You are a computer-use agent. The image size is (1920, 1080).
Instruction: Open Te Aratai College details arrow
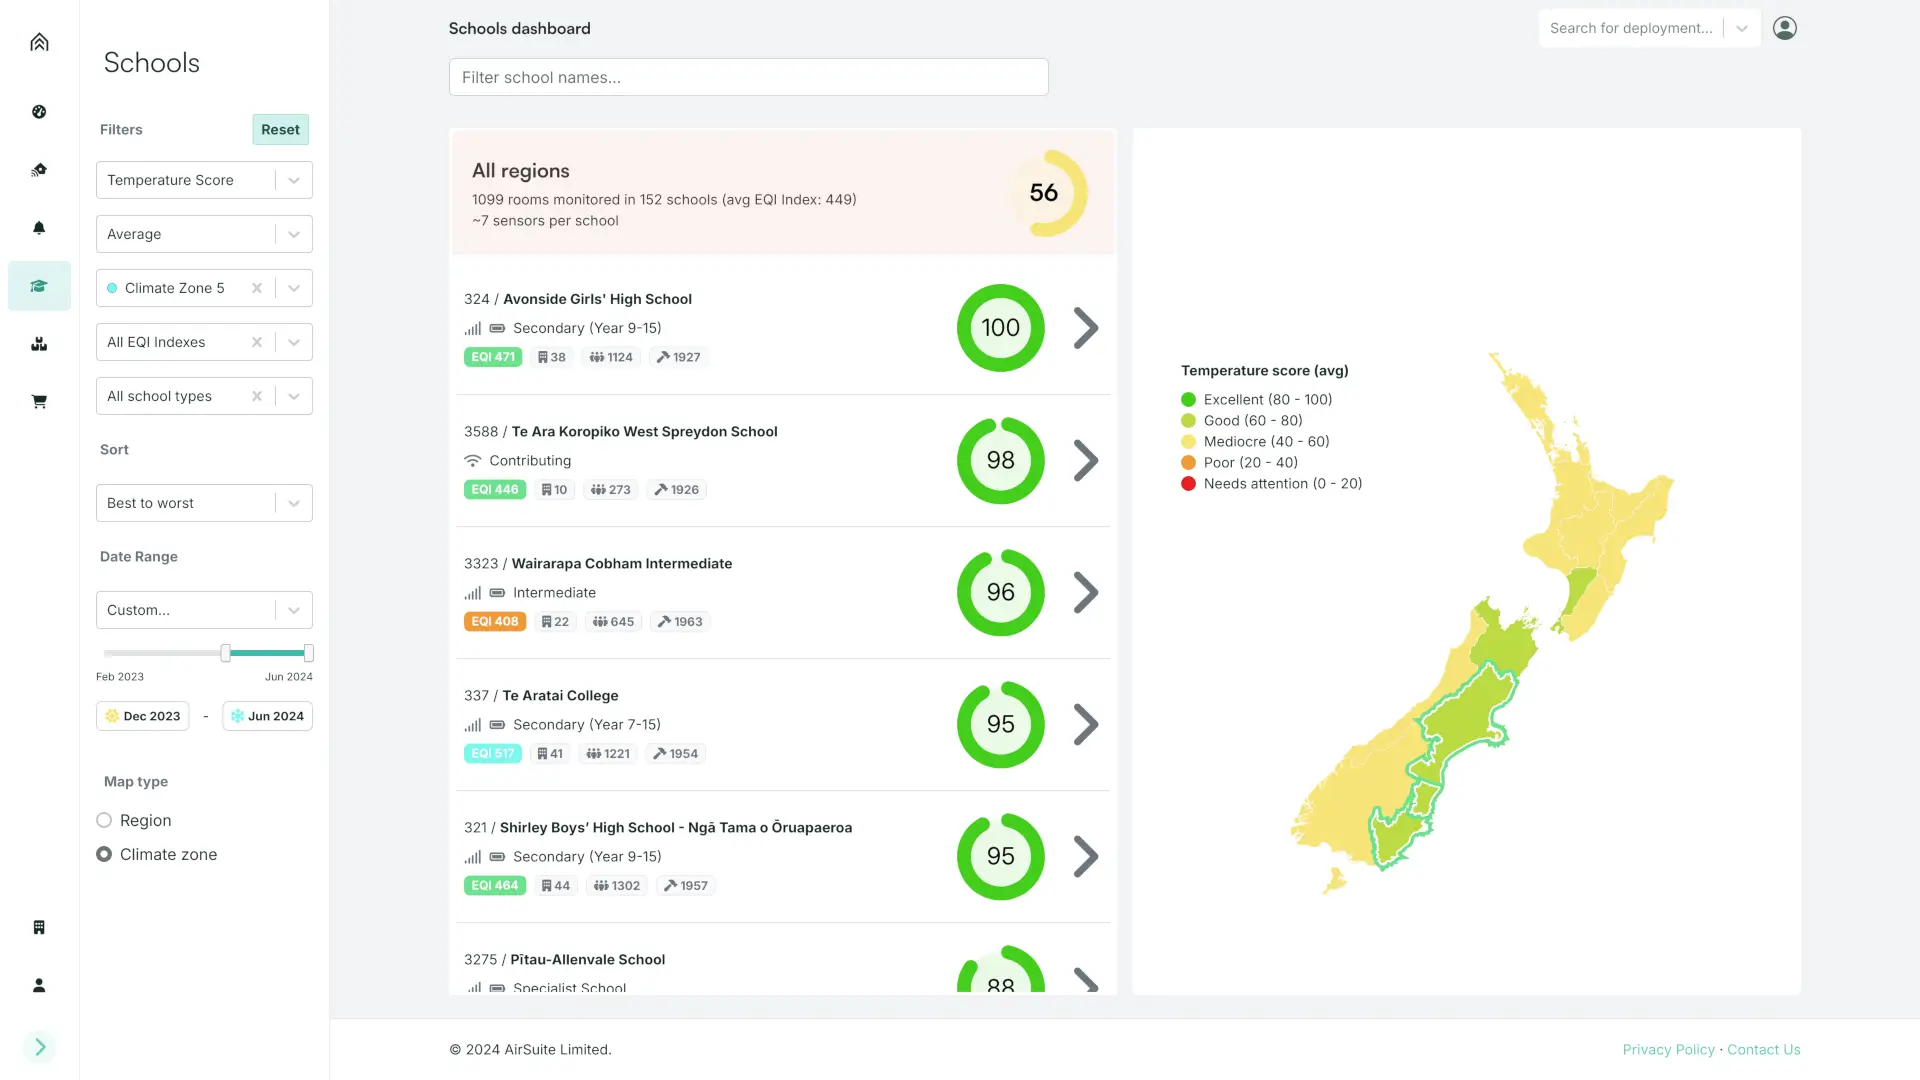pyautogui.click(x=1086, y=725)
